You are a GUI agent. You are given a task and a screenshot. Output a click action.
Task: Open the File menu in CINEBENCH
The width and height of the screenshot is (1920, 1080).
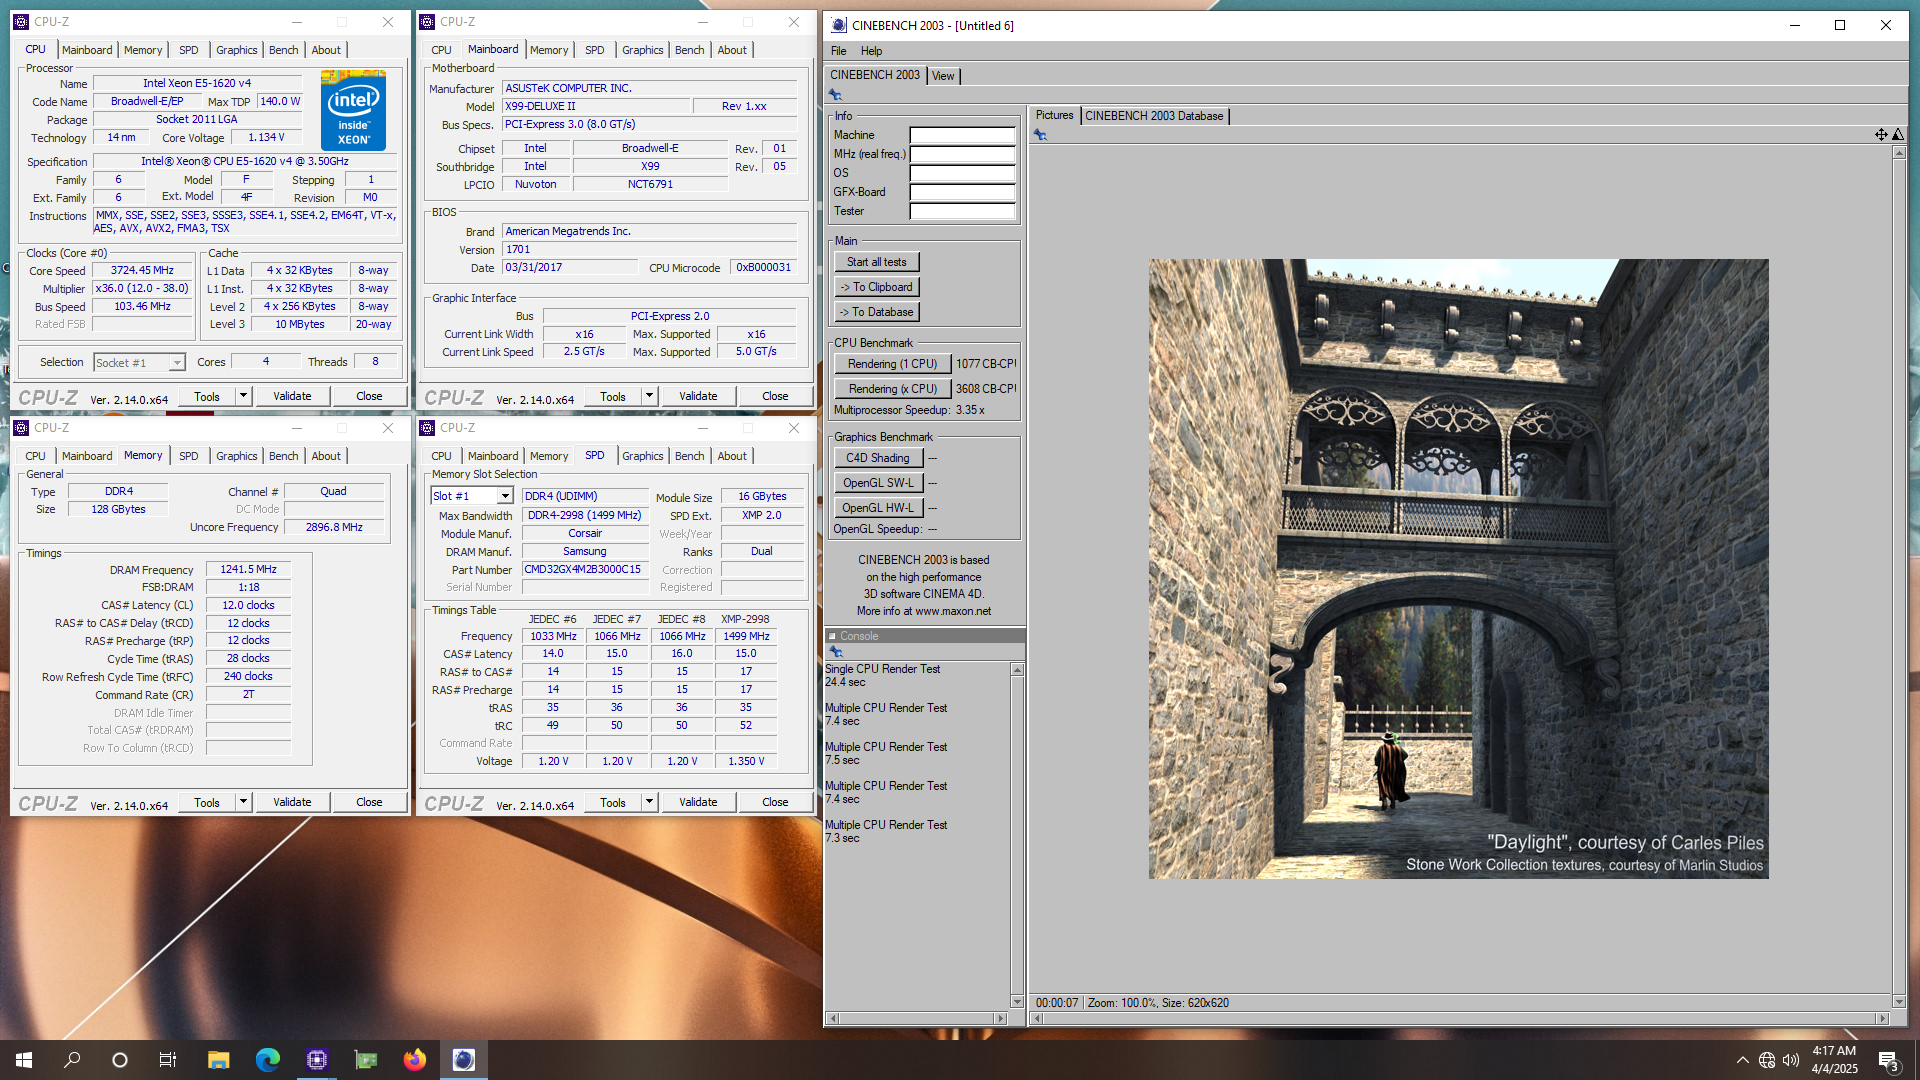(x=838, y=51)
